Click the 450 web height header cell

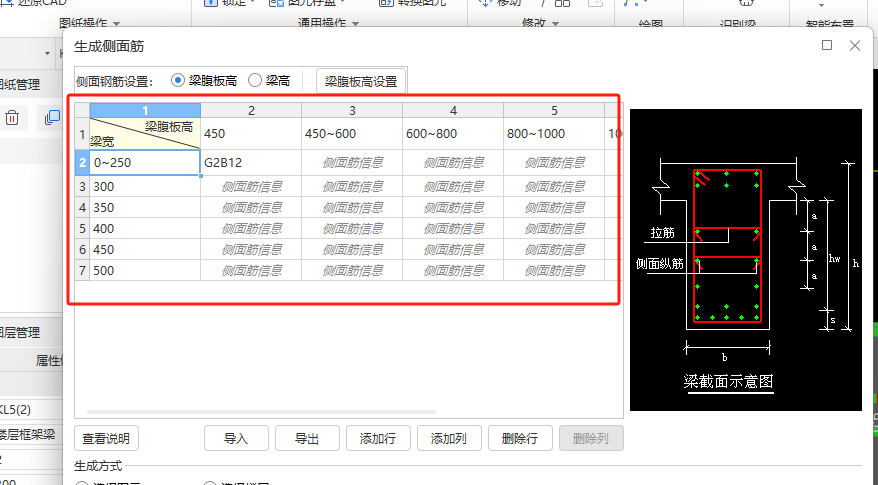click(251, 133)
